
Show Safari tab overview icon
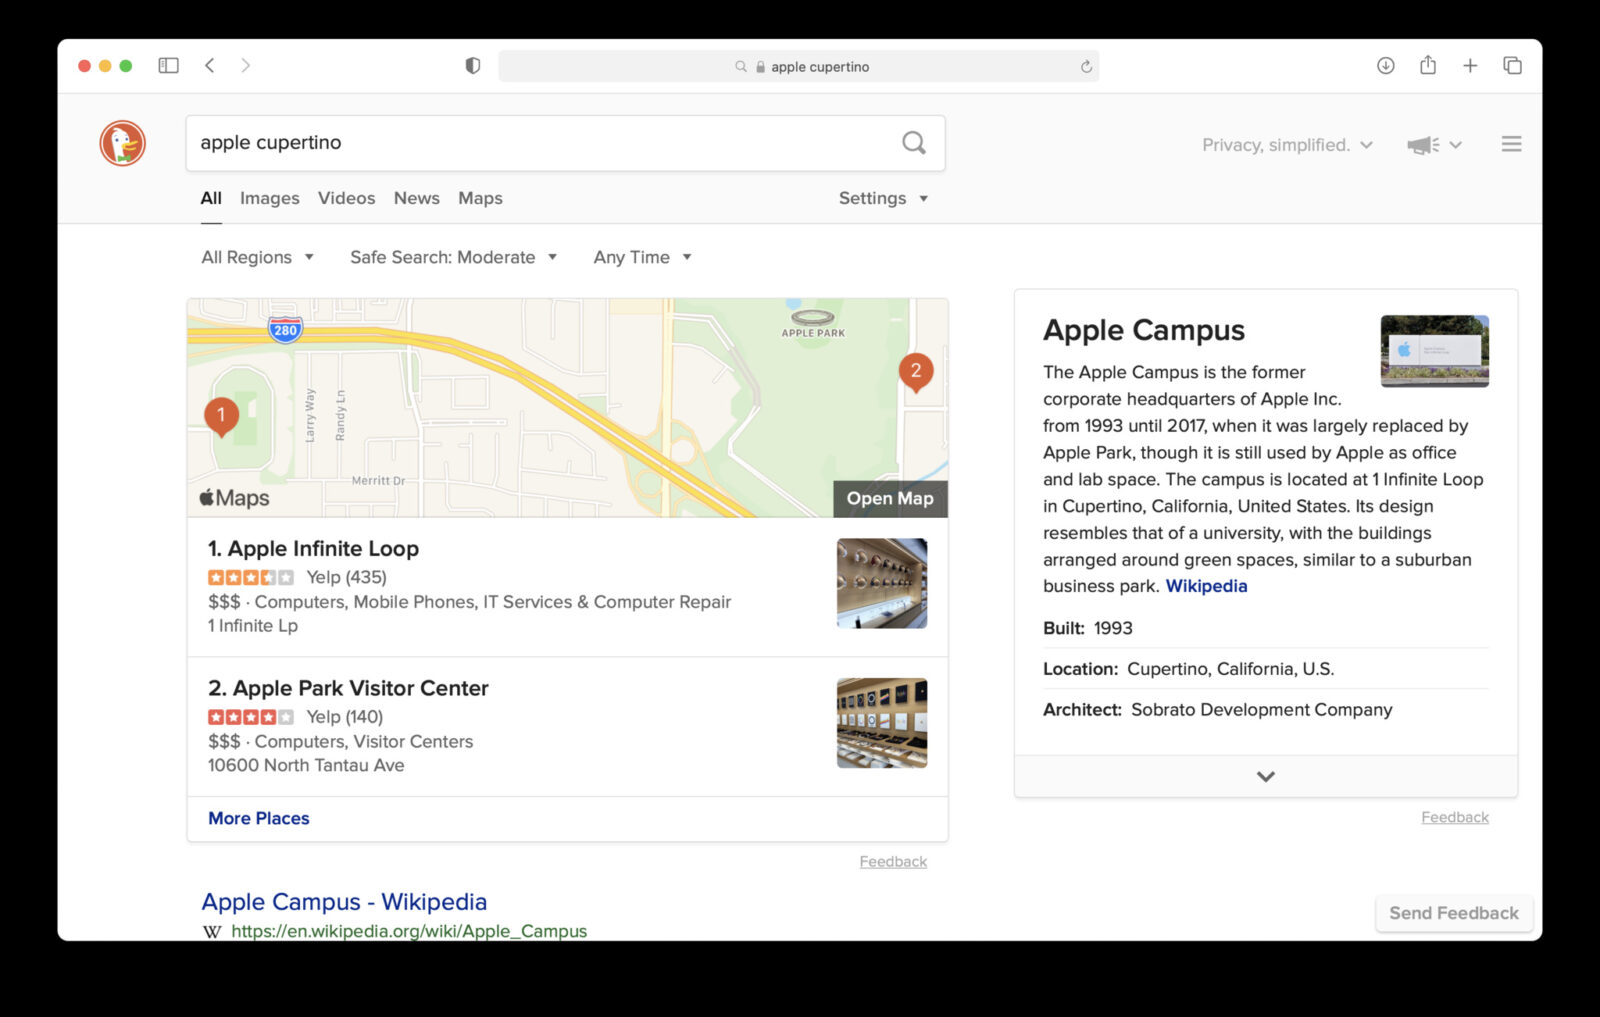coord(1512,66)
